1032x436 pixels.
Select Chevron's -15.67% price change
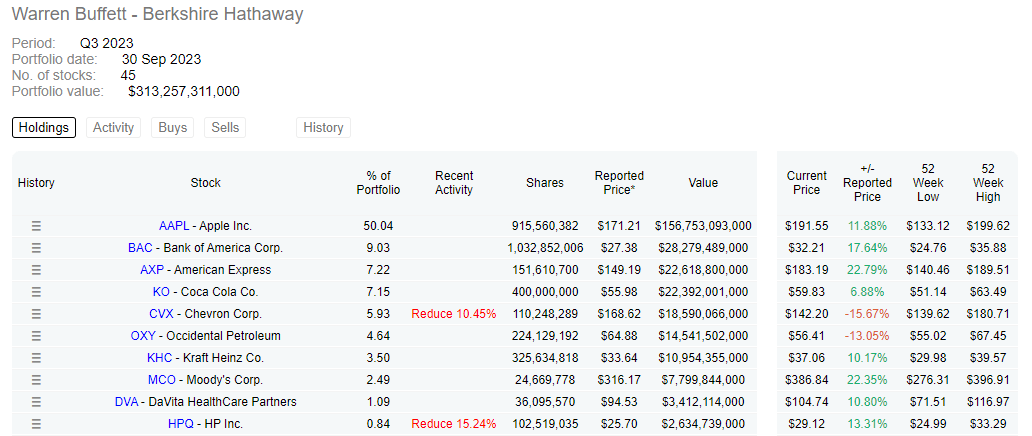867,314
